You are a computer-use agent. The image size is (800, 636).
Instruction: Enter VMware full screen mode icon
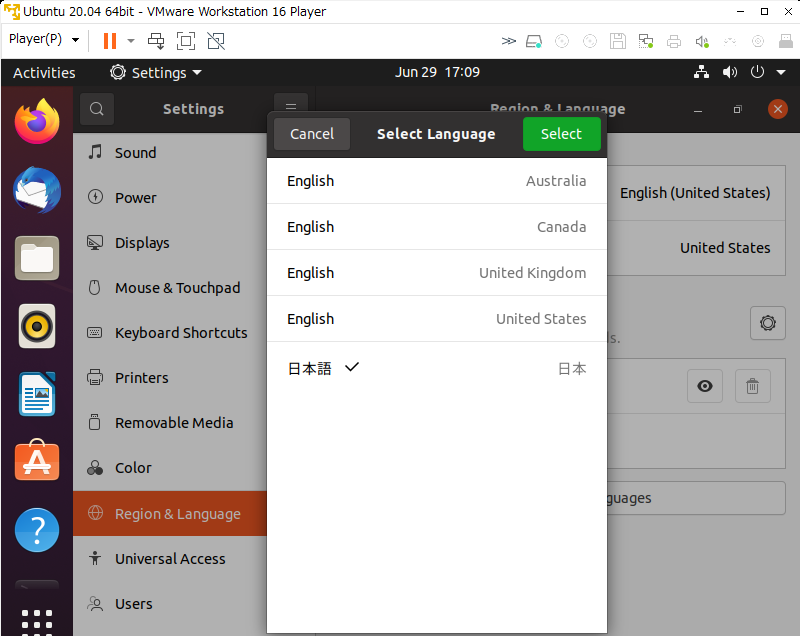pyautogui.click(x=186, y=41)
